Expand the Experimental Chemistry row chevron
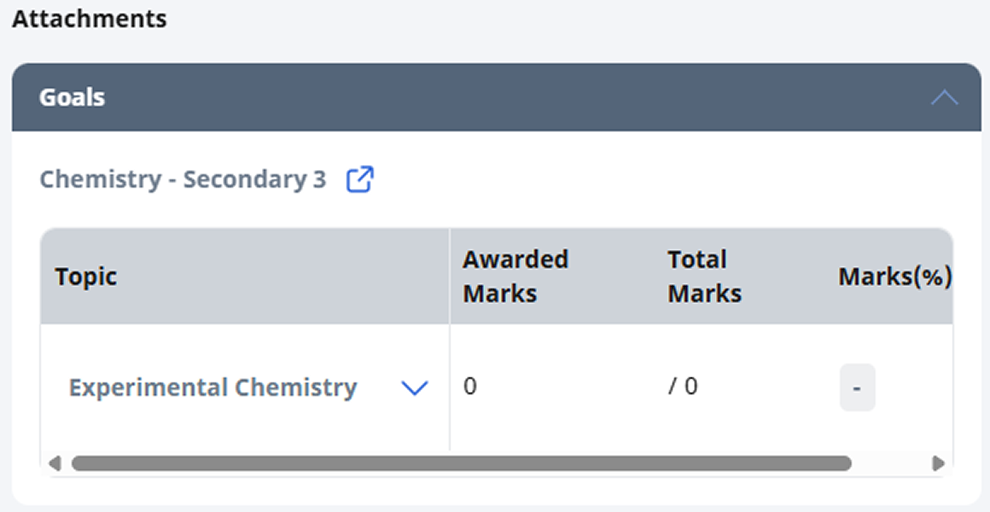Viewport: 990px width, 512px height. 415,388
